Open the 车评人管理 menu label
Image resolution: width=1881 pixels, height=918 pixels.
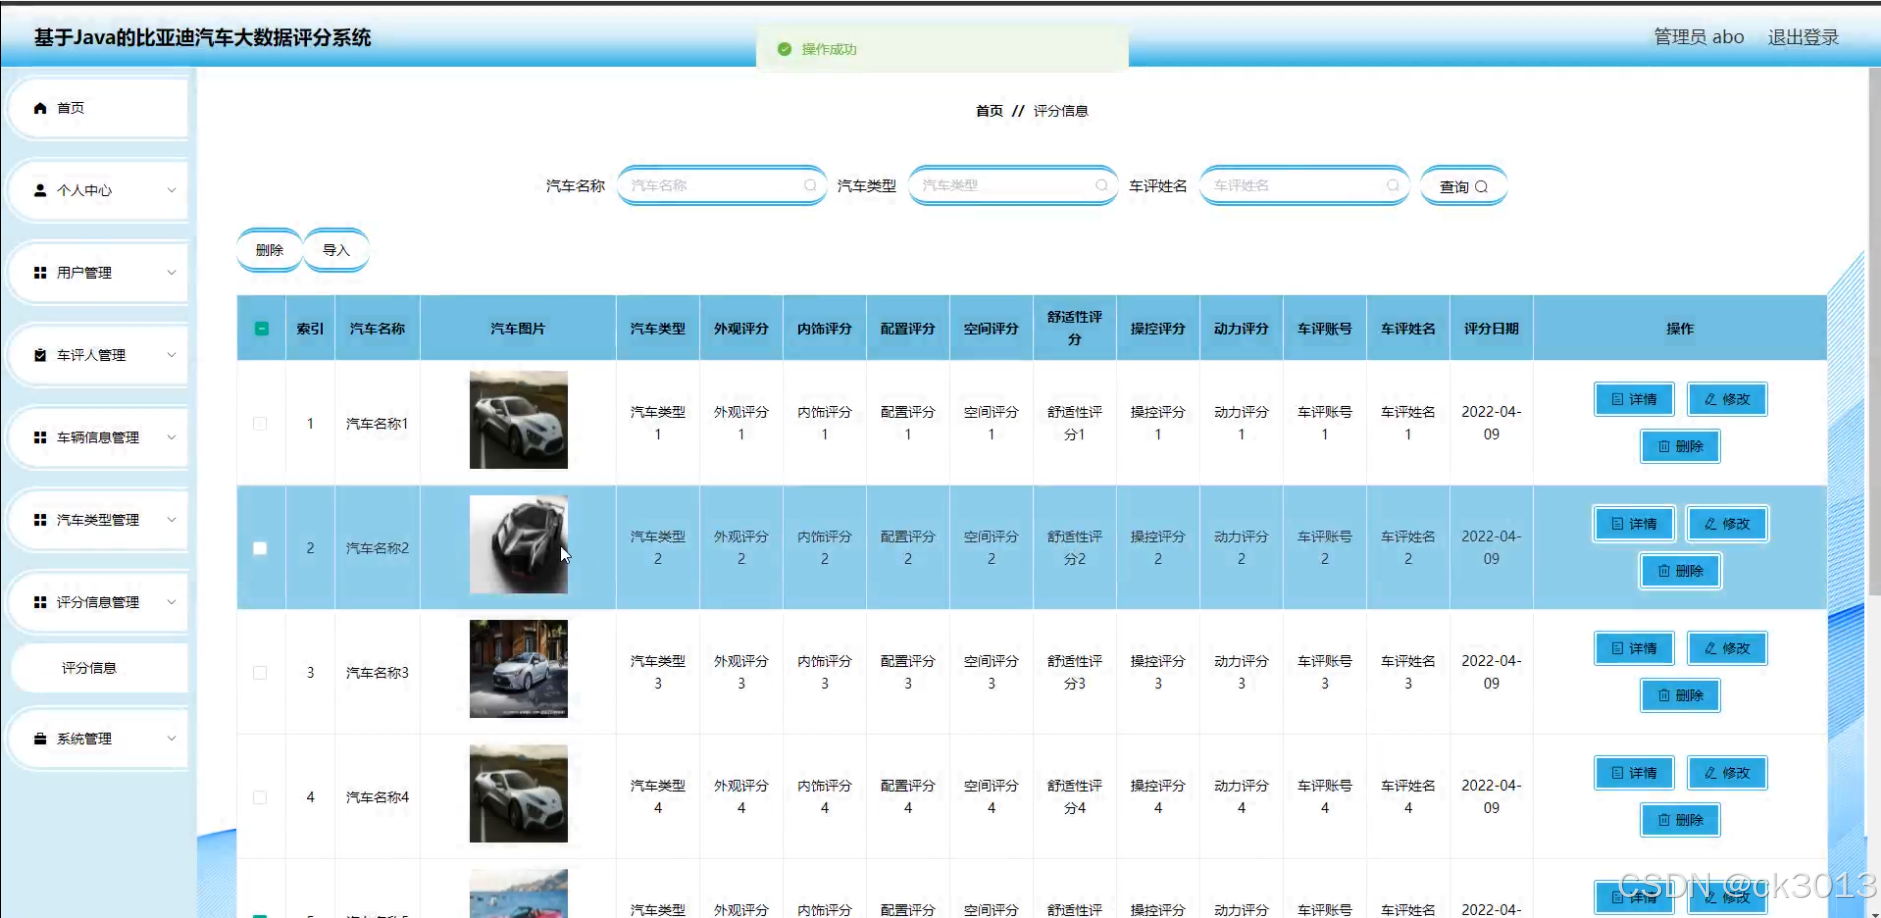(x=91, y=355)
